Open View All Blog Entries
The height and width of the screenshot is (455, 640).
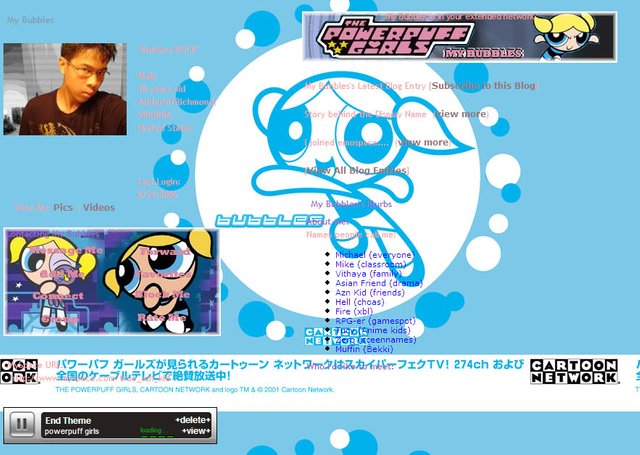tap(356, 171)
